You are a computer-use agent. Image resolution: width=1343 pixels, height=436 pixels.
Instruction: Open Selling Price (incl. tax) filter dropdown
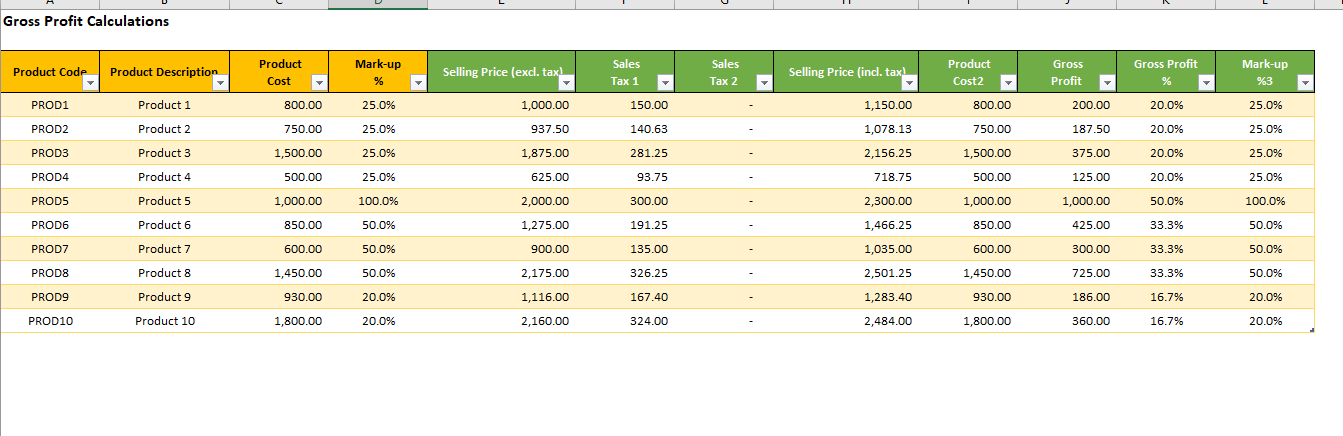pyautogui.click(x=908, y=83)
